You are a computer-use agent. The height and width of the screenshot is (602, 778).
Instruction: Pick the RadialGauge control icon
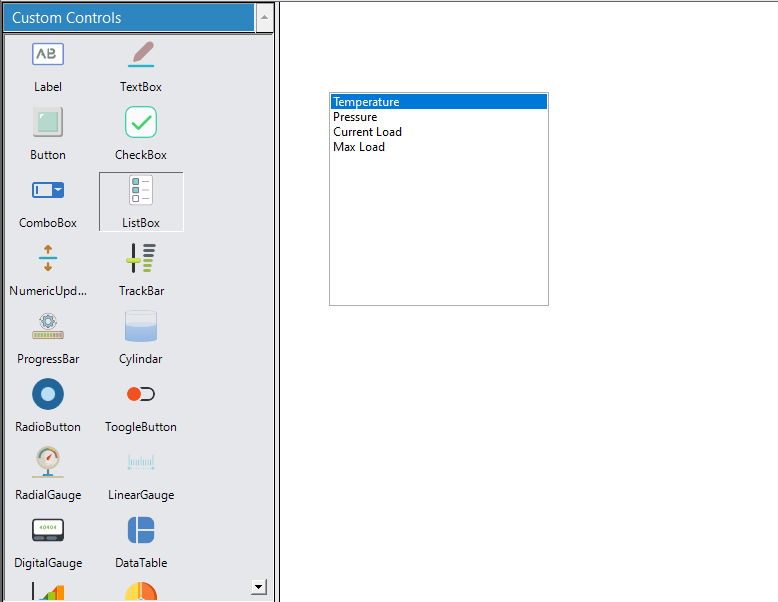click(x=48, y=462)
